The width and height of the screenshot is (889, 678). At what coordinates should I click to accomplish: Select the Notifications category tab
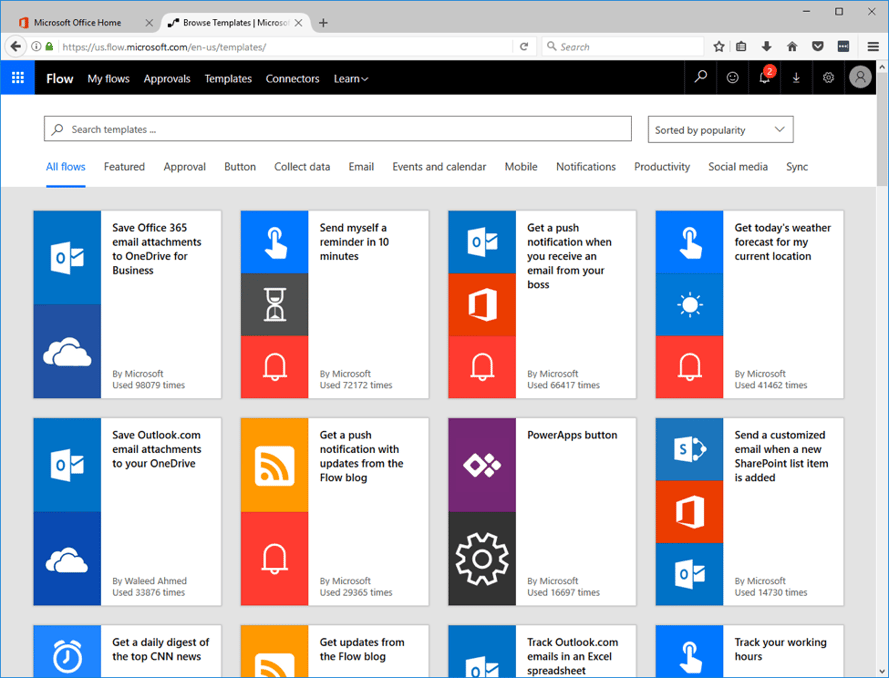click(586, 167)
